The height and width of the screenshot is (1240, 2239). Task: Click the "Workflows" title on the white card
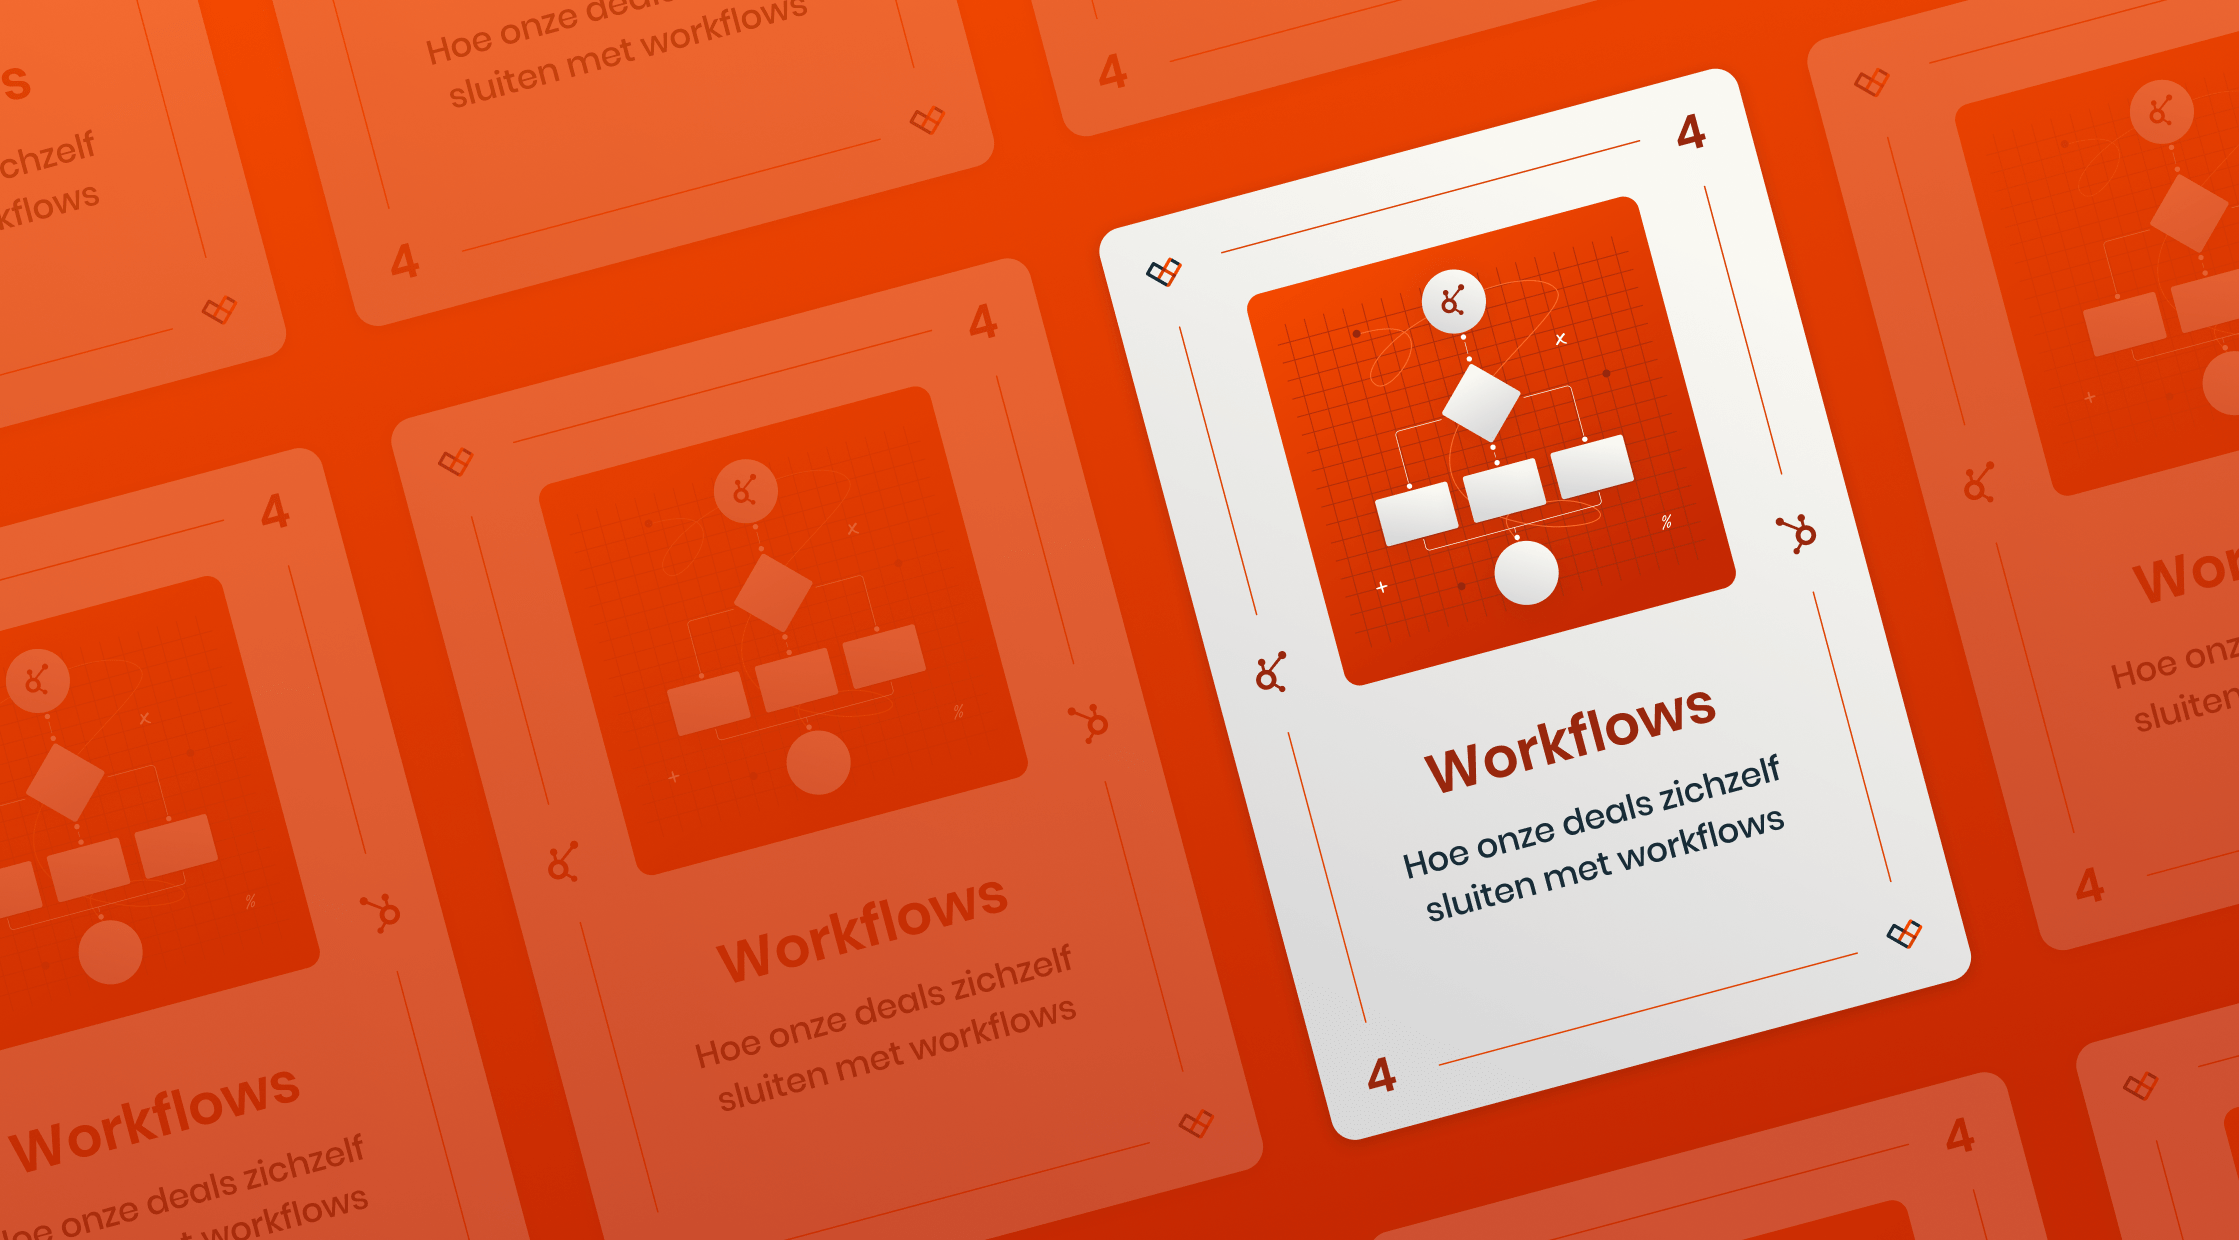(1570, 739)
